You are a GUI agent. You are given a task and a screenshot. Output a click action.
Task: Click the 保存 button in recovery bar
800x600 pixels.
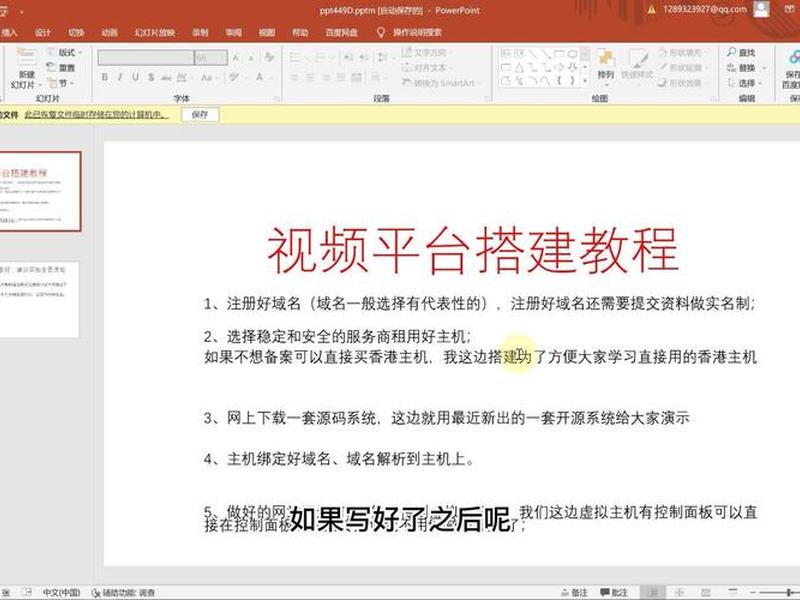pos(200,114)
